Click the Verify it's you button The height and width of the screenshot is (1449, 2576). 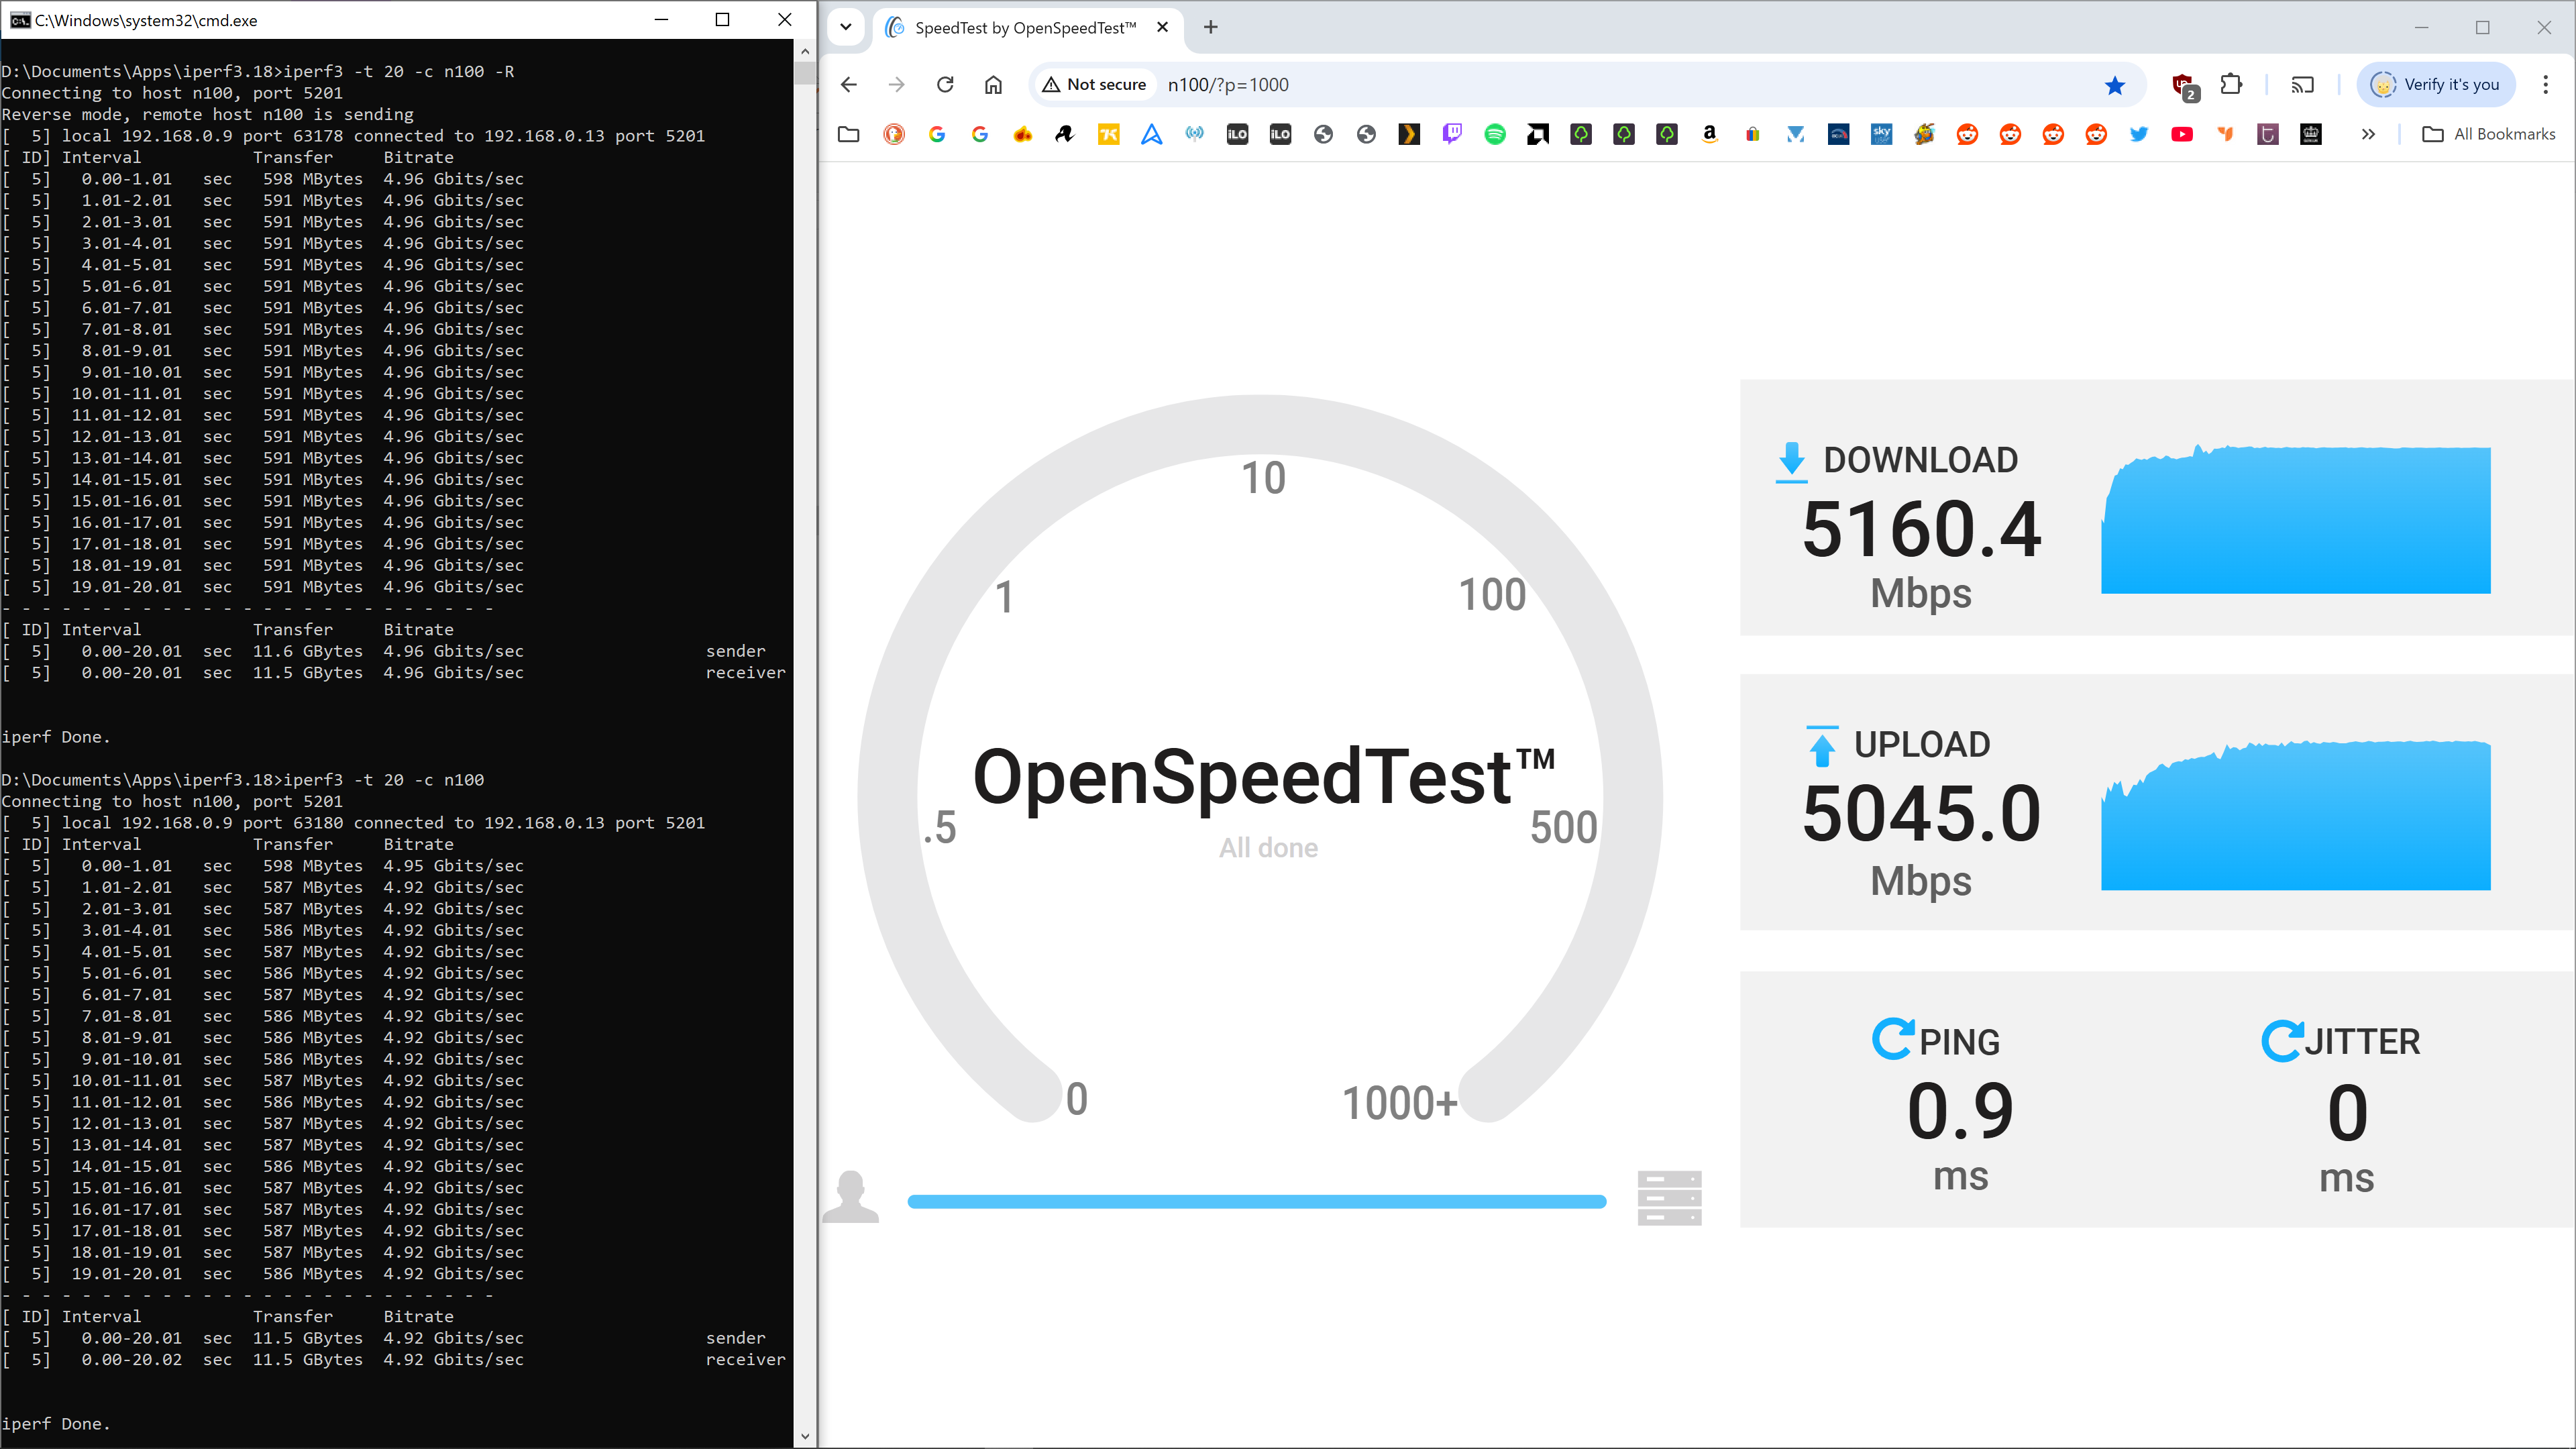coord(2436,85)
